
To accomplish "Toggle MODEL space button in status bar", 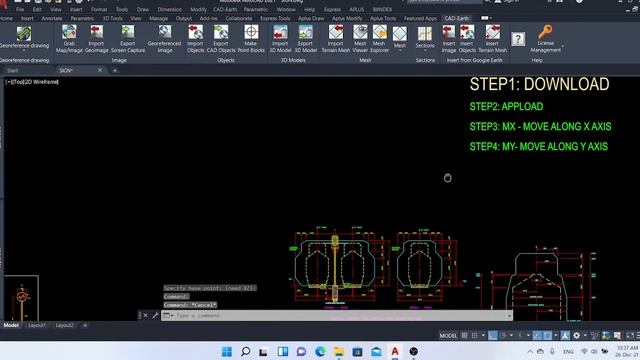I will point(448,336).
